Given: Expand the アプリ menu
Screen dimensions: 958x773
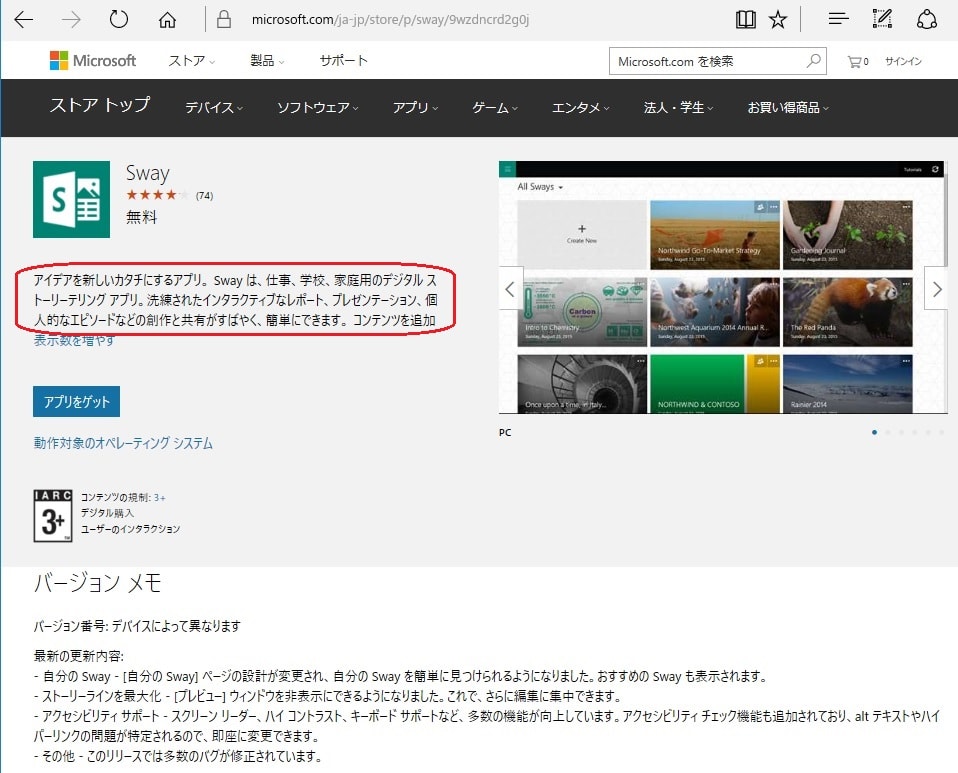Looking at the screenshot, I should 415,108.
